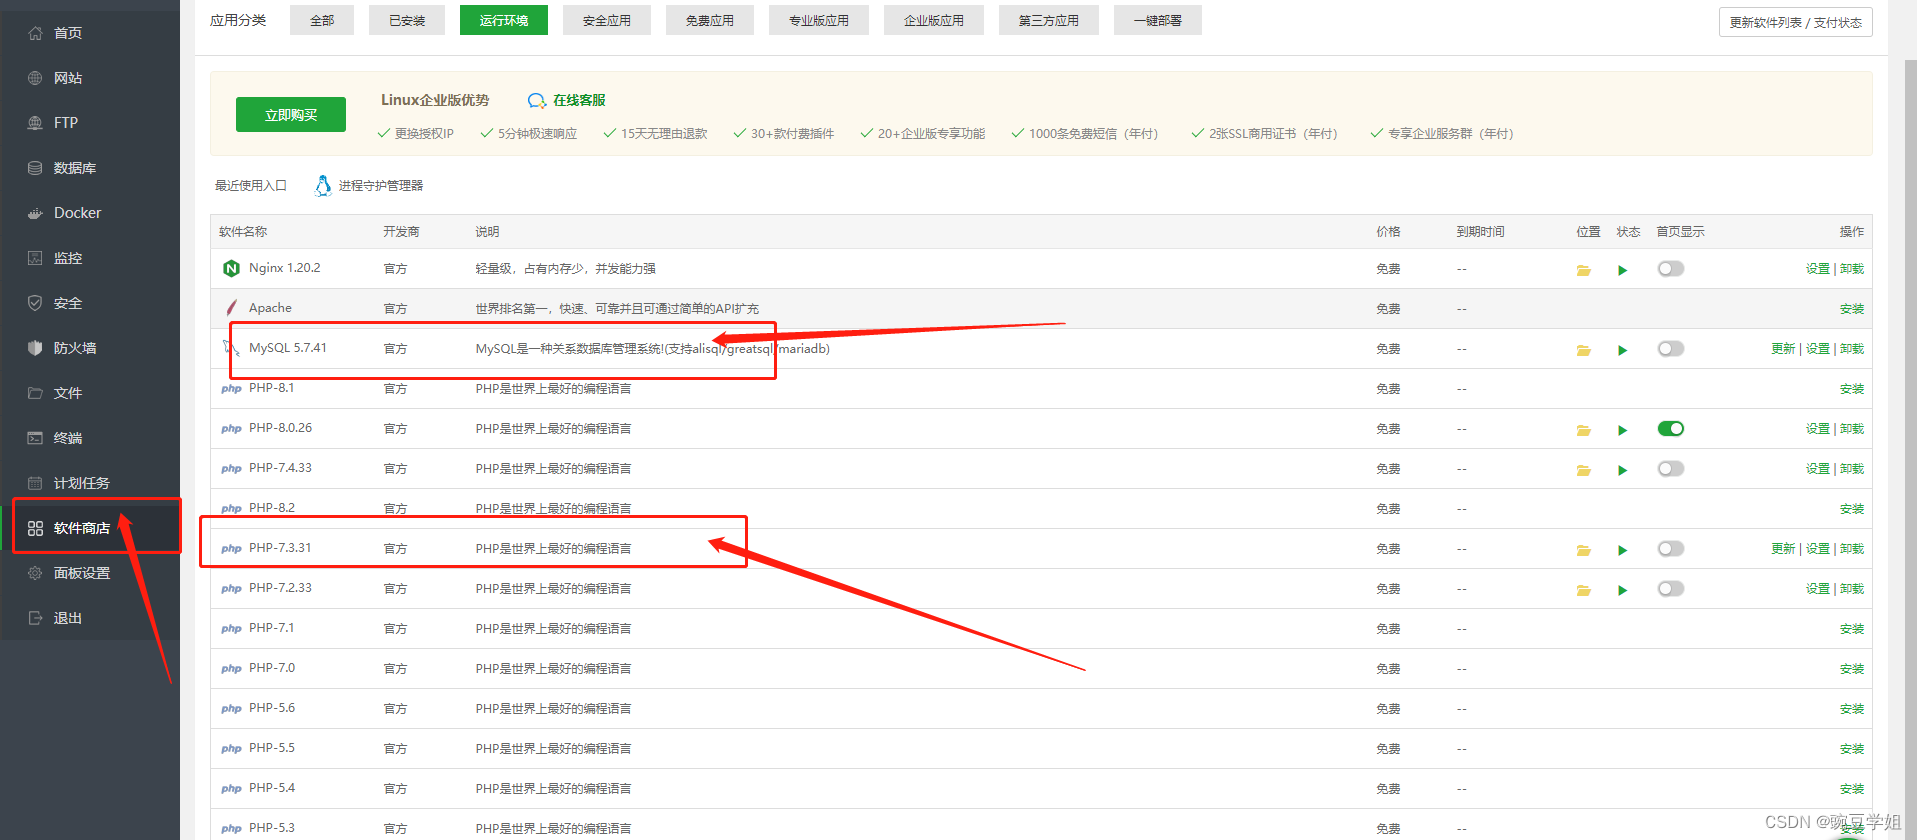Click the 软件名称 column header
Image resolution: width=1917 pixels, height=840 pixels.
tap(243, 232)
